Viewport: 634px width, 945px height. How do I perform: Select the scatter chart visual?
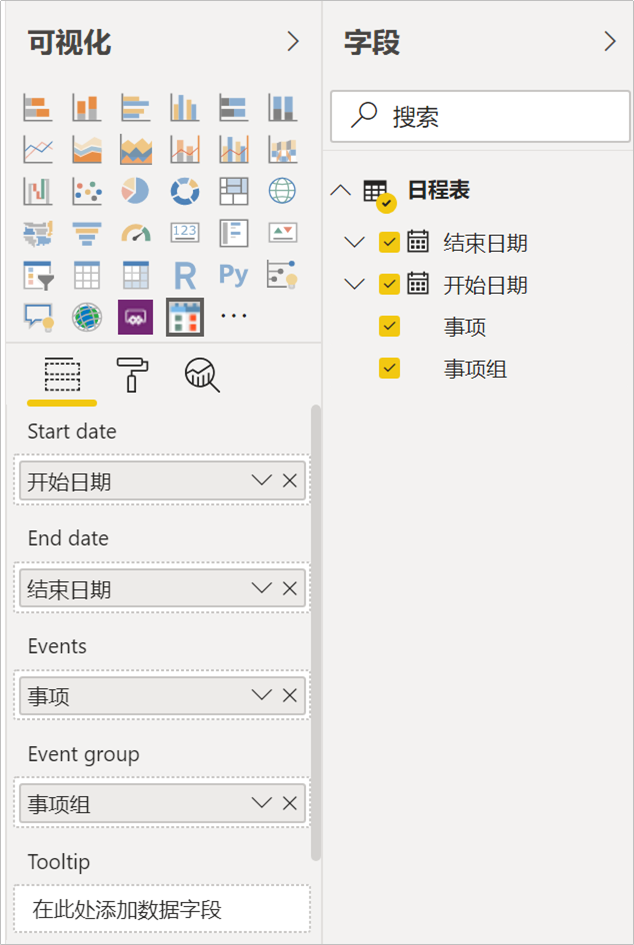coord(87,190)
